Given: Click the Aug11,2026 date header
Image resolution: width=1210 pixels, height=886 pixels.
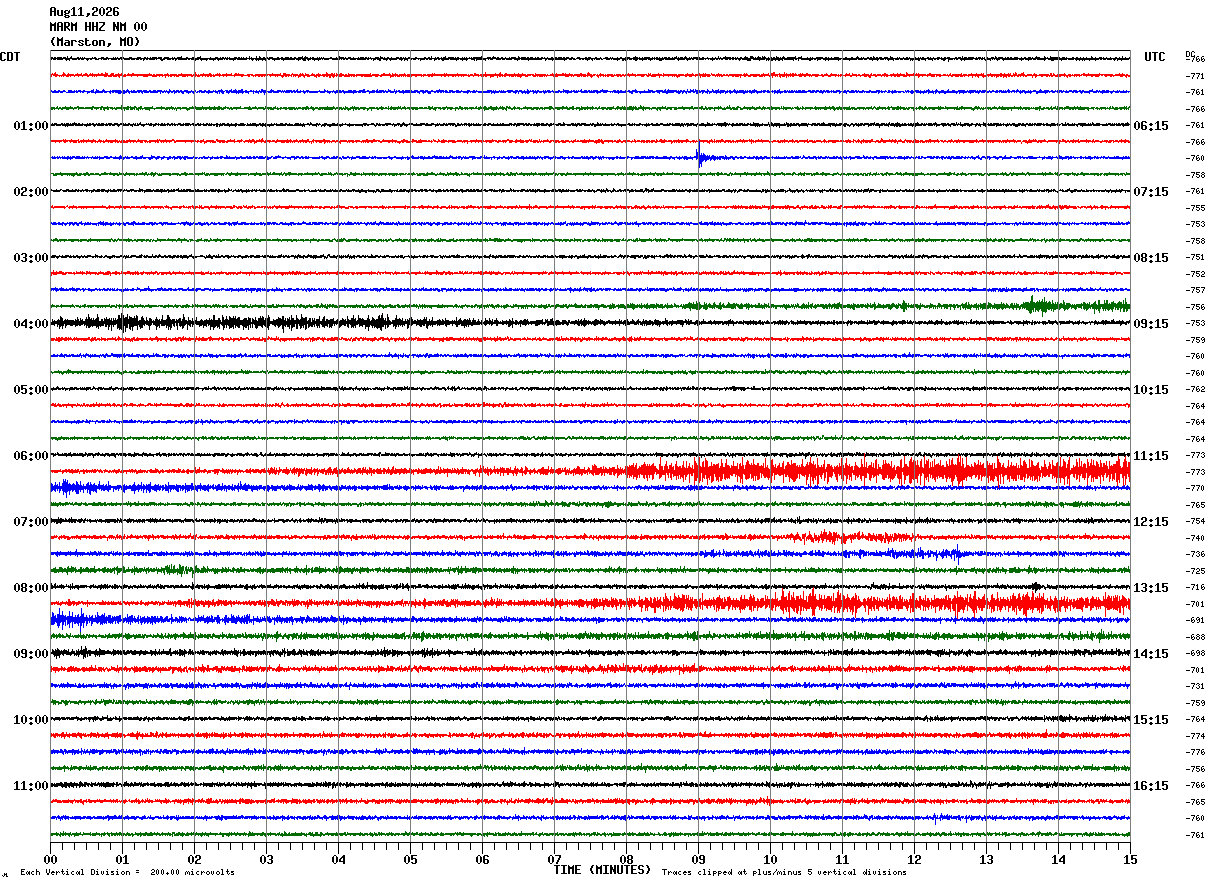Looking at the screenshot, I should (x=84, y=12).
